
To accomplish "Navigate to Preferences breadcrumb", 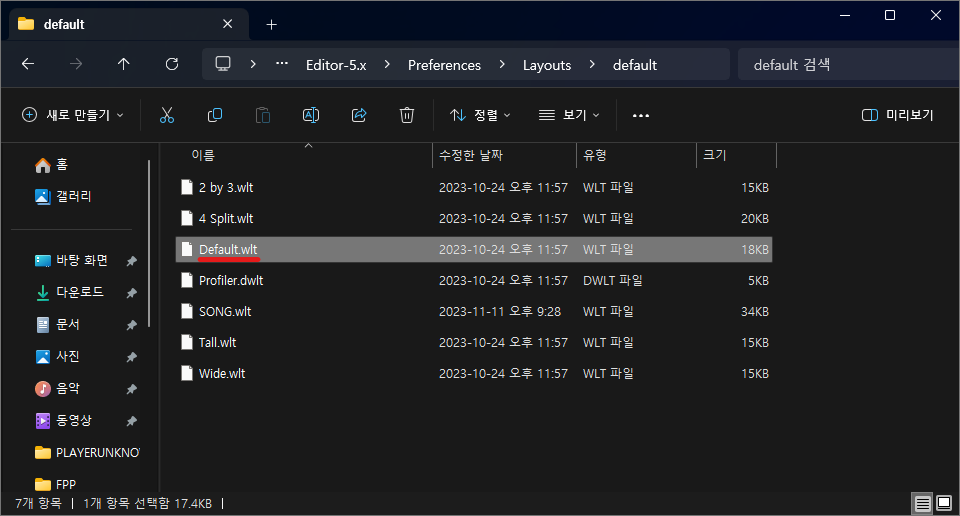I will point(444,65).
